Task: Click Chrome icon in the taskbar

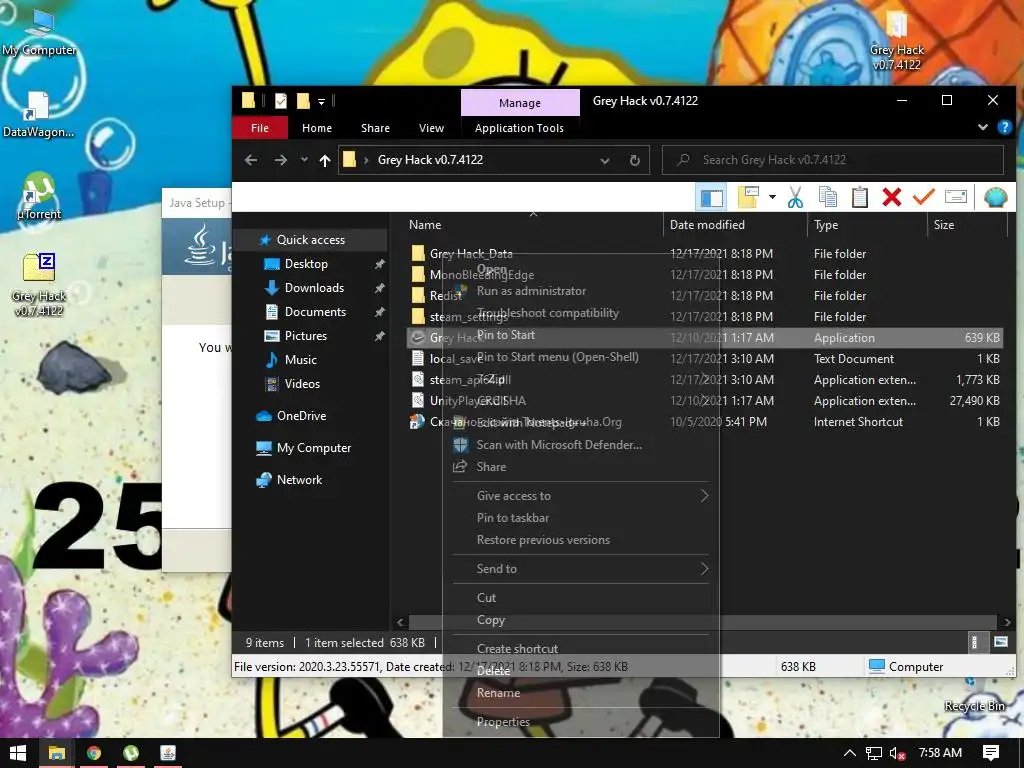Action: [x=93, y=753]
